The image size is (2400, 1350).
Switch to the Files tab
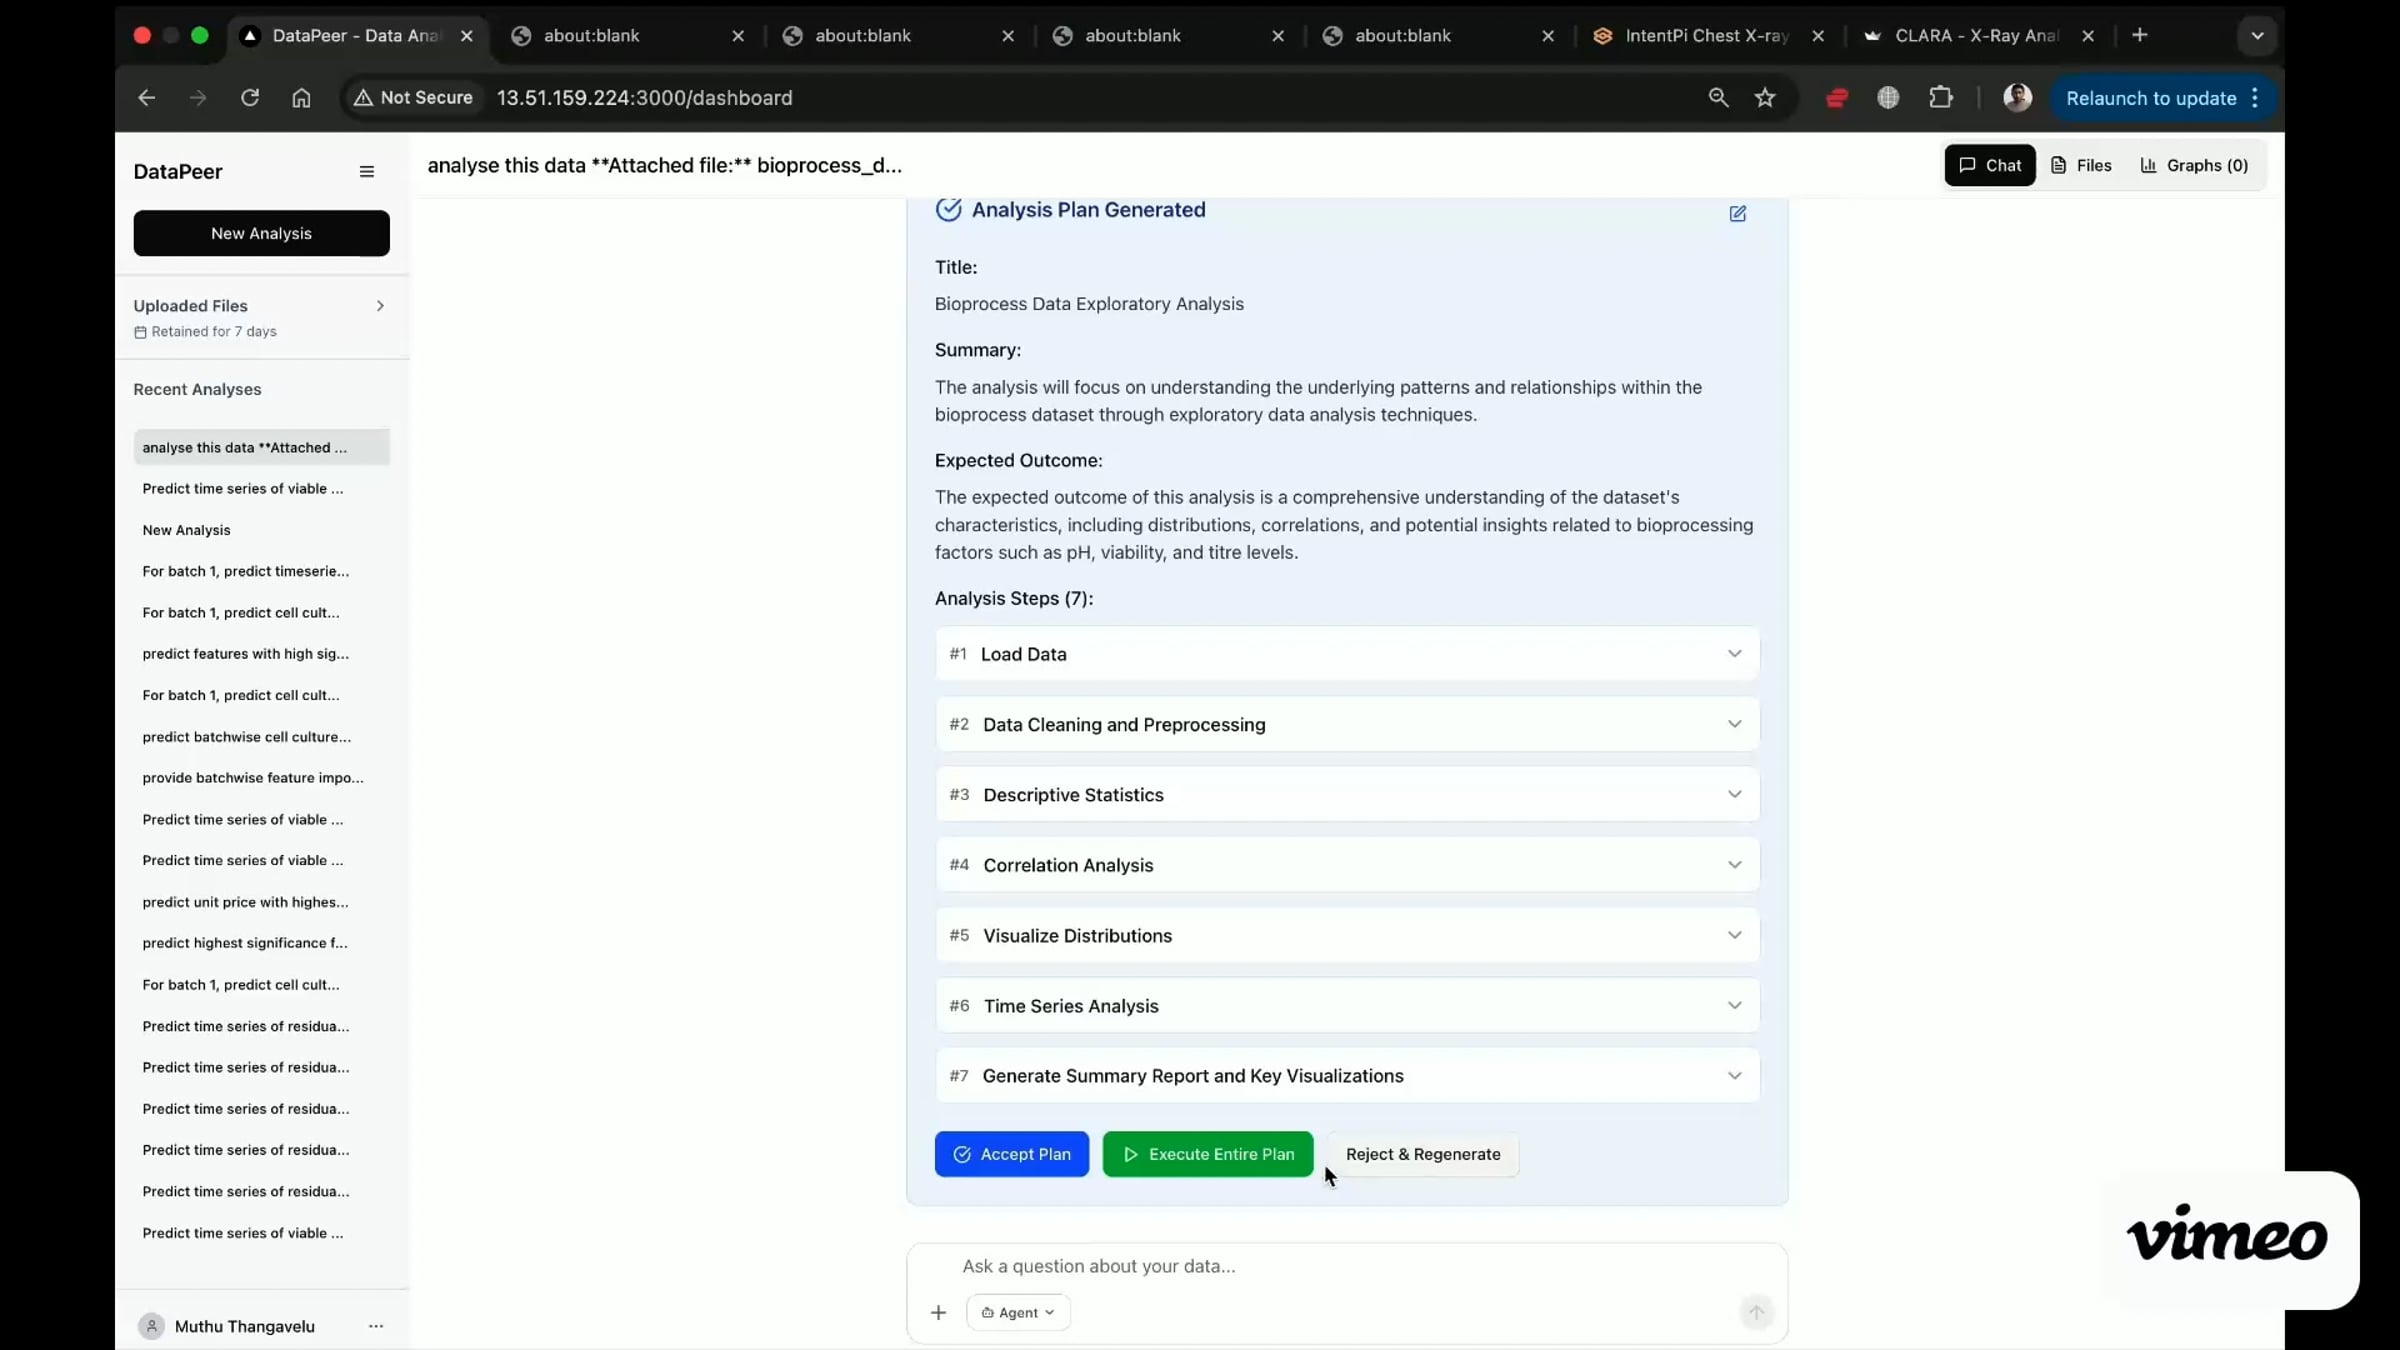click(2081, 165)
